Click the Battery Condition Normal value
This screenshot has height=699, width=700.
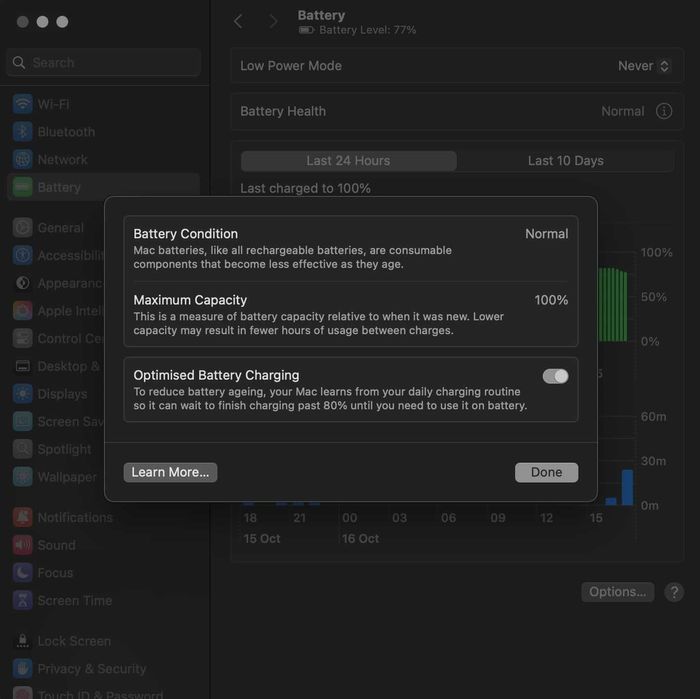coord(546,234)
